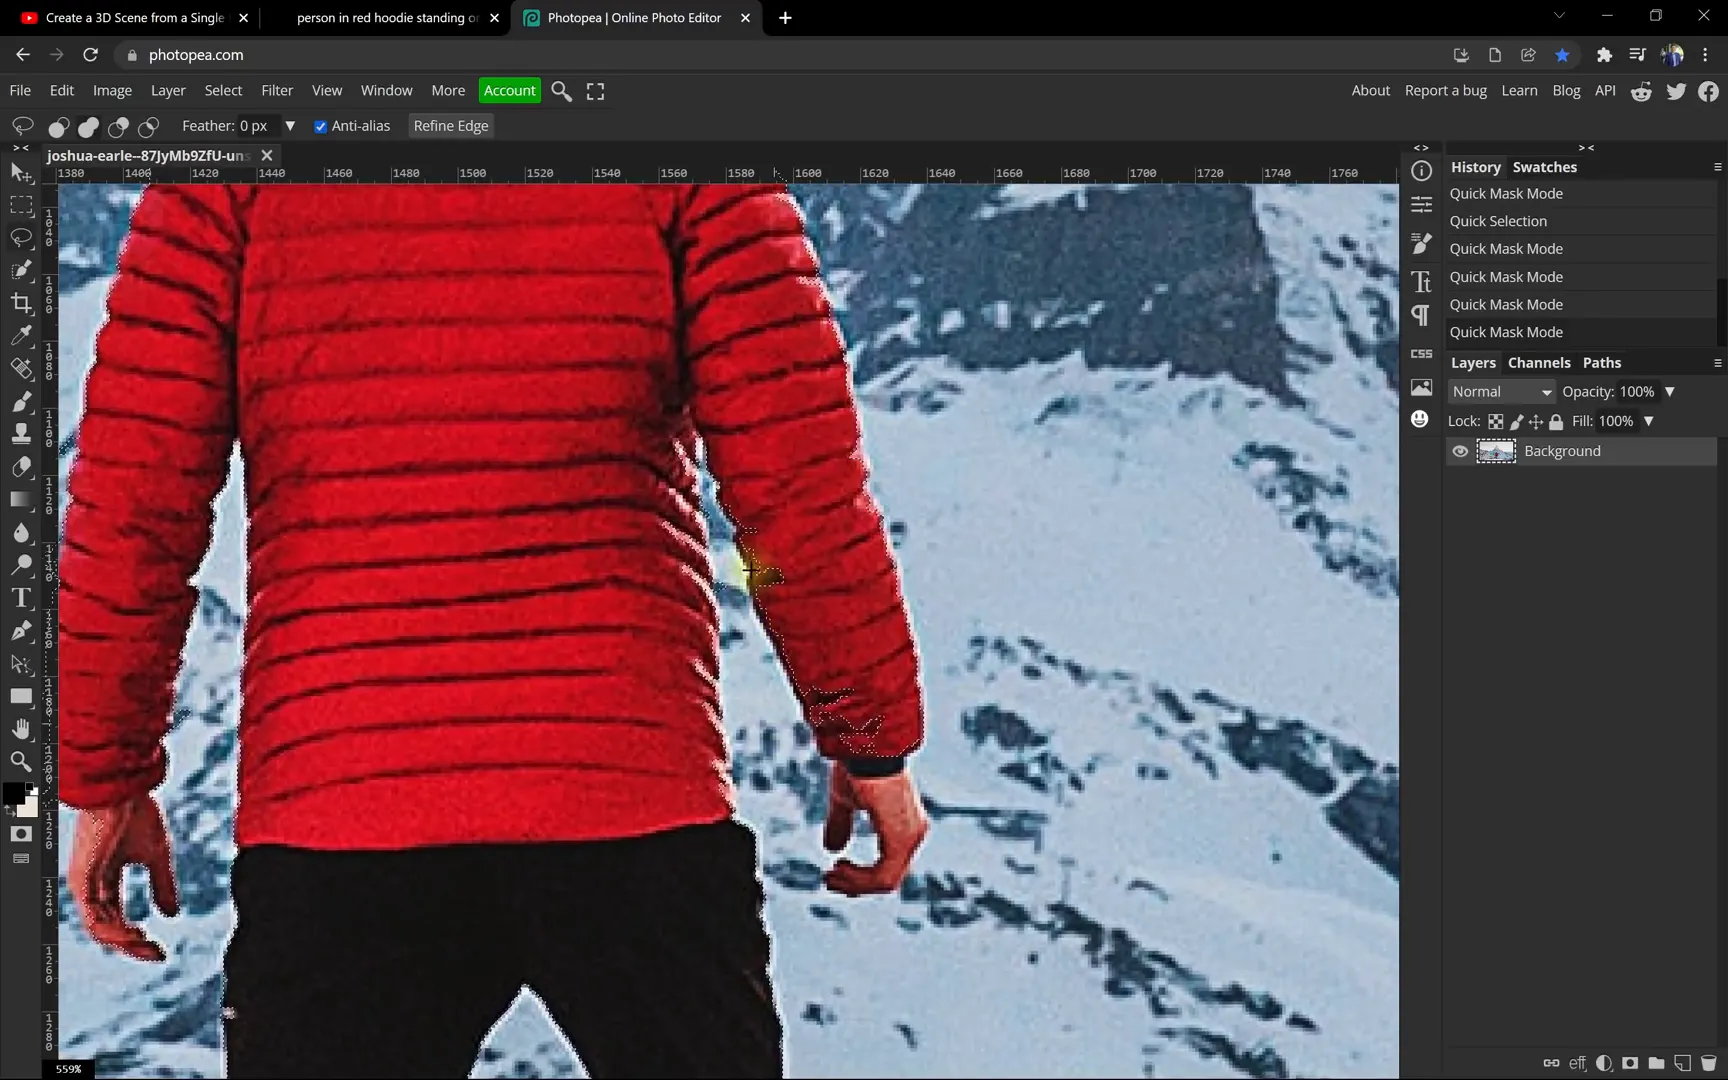Open the Filter menu

[x=277, y=91]
